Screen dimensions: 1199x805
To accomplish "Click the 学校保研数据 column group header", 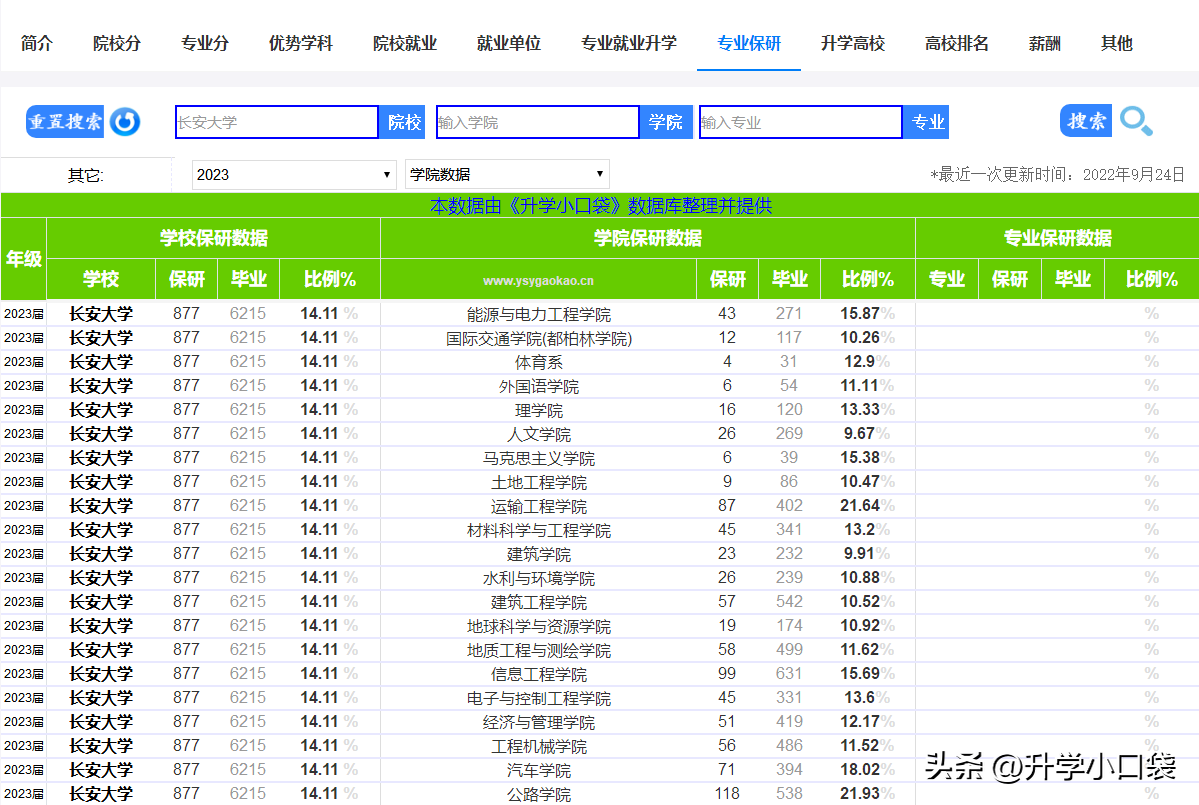I will tap(213, 239).
